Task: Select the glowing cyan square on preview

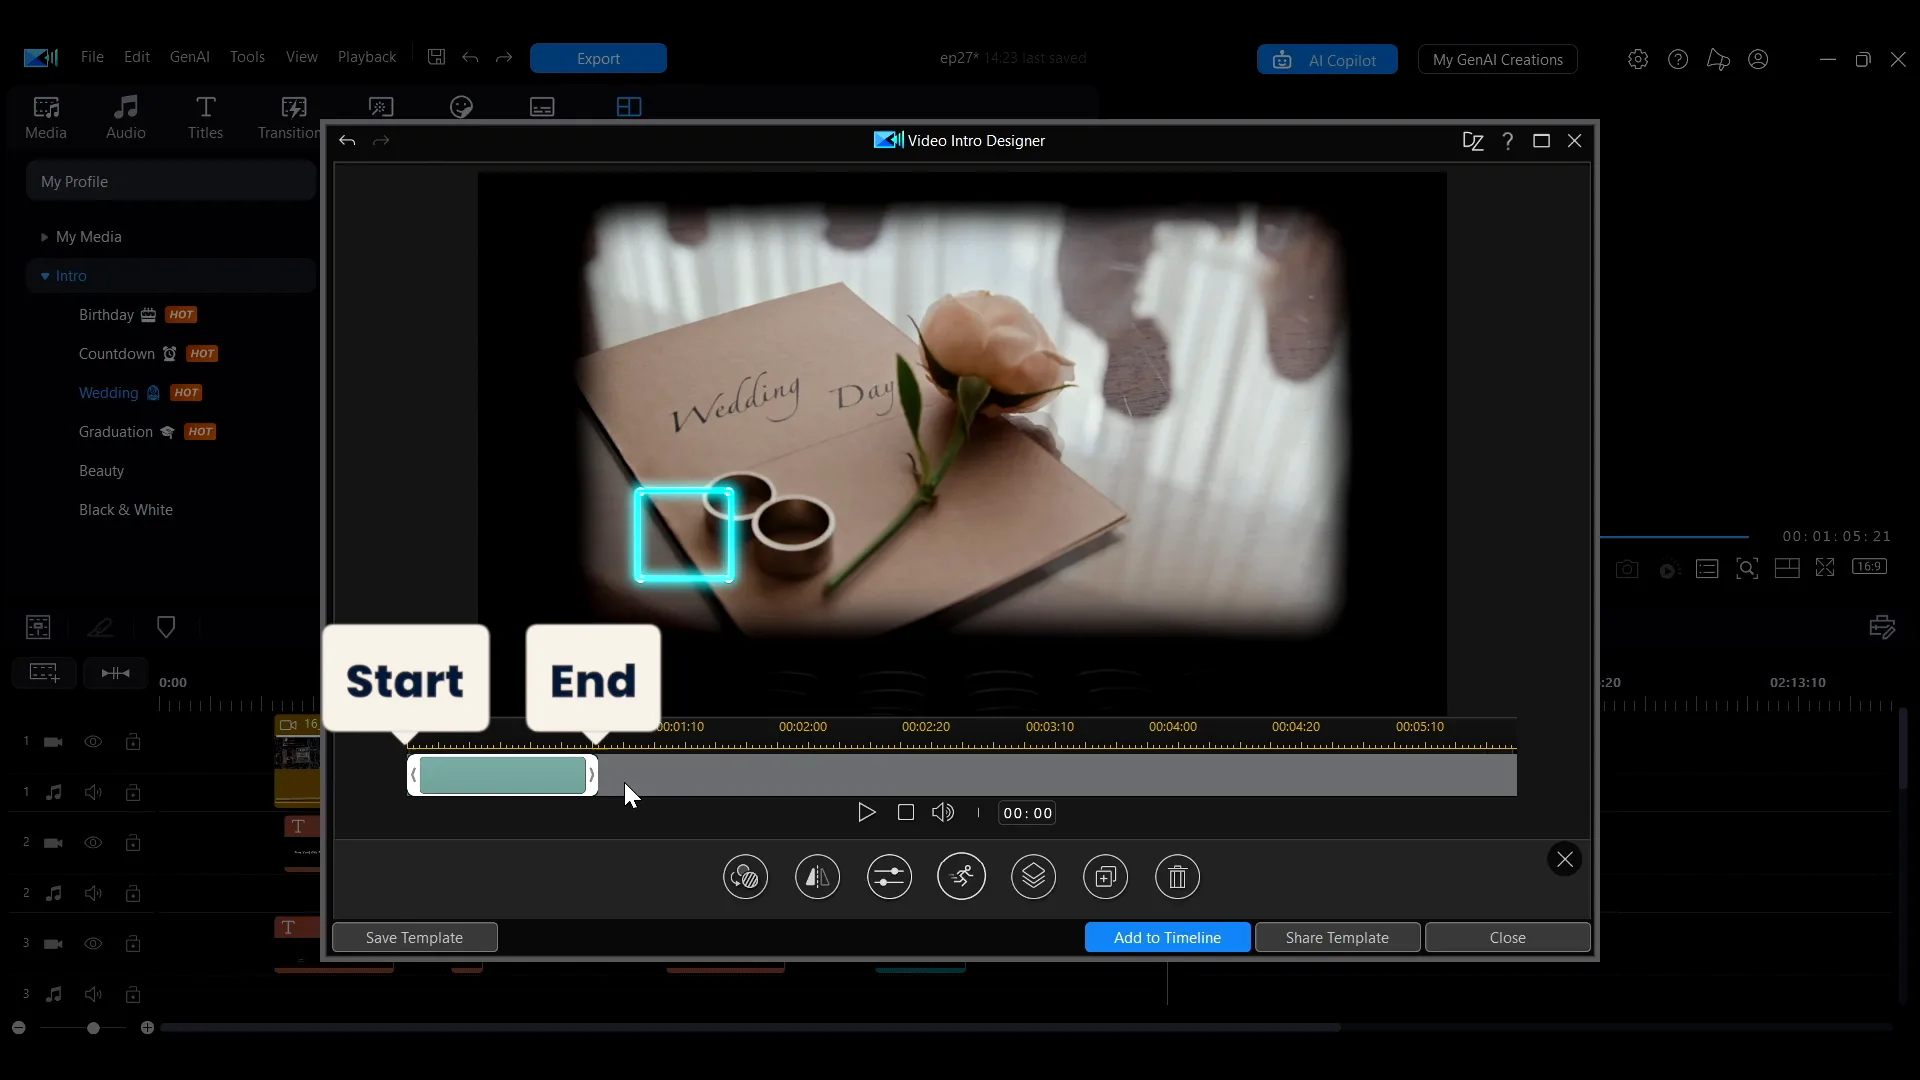Action: click(684, 535)
